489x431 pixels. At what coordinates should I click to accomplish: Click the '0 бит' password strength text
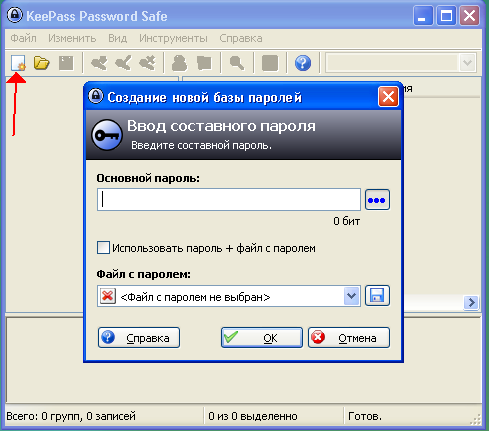[x=347, y=221]
